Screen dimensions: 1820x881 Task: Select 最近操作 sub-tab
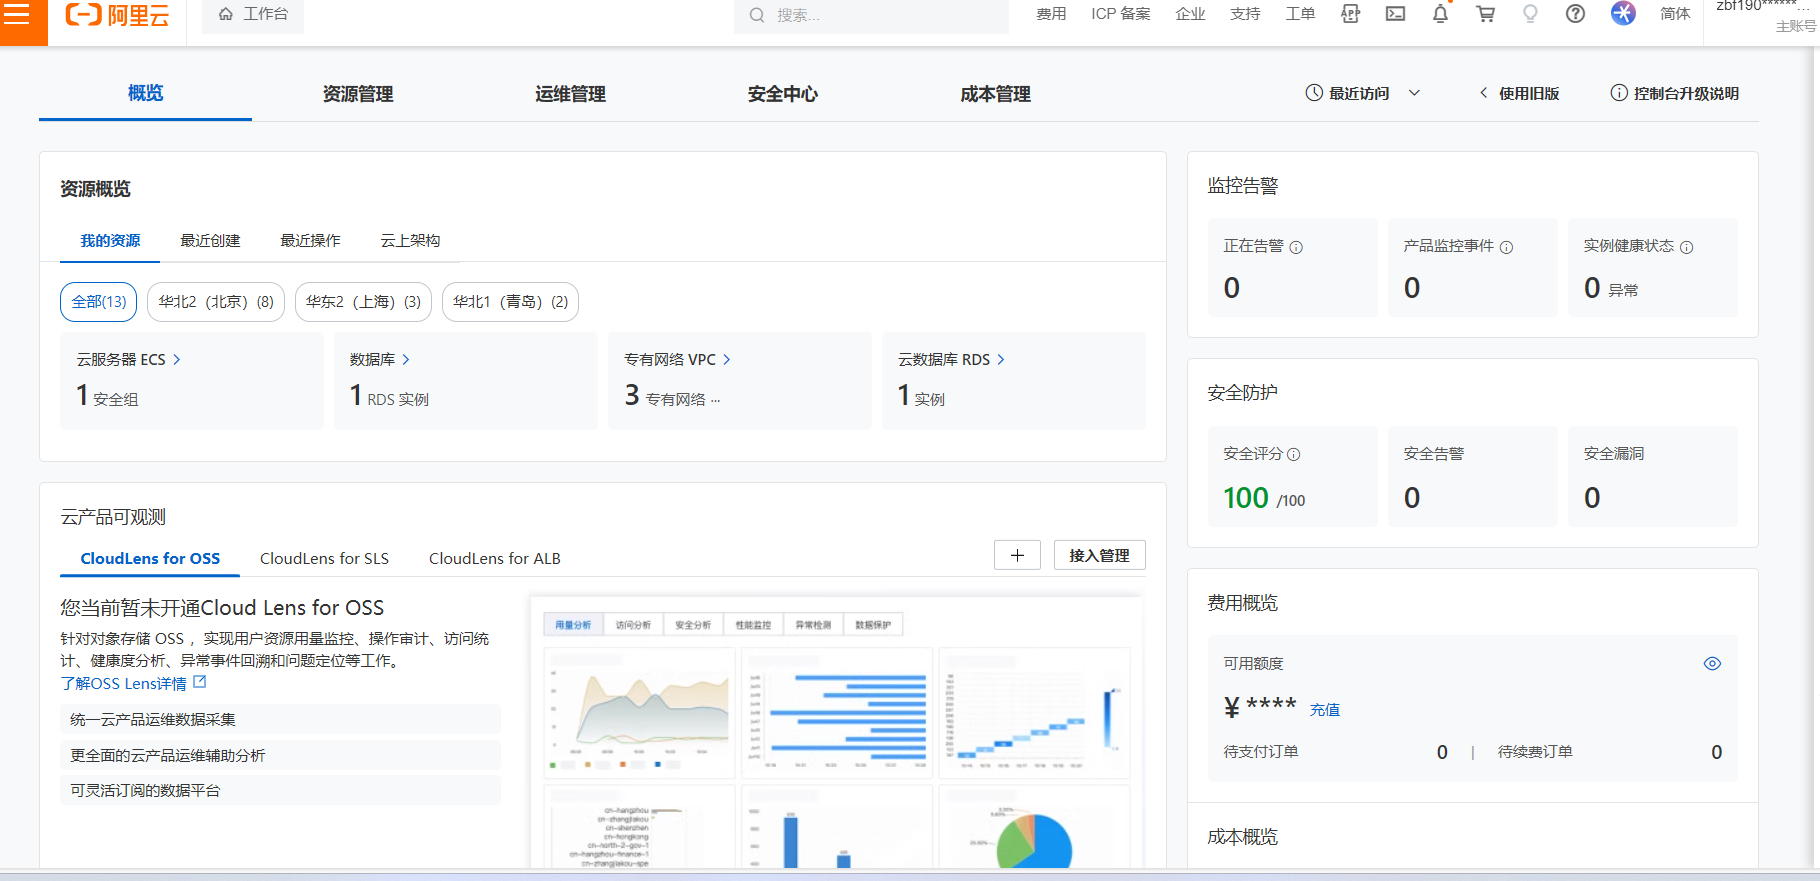point(310,241)
